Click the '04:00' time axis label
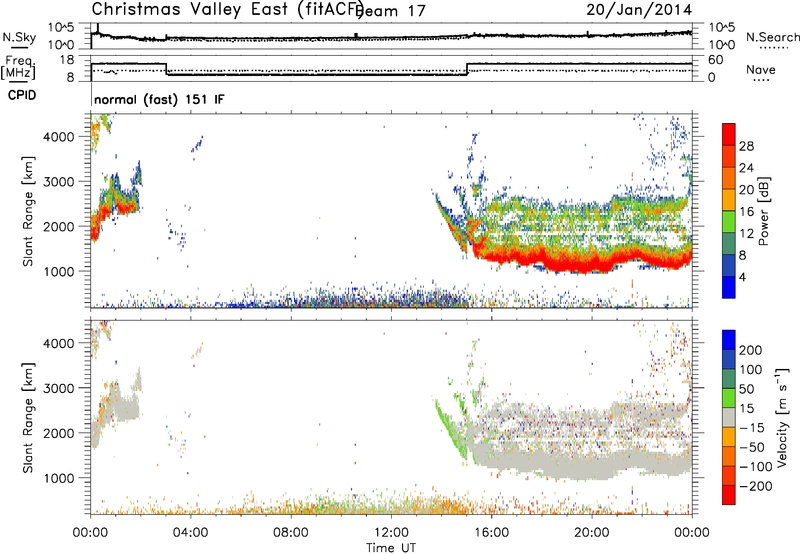 pyautogui.click(x=190, y=533)
